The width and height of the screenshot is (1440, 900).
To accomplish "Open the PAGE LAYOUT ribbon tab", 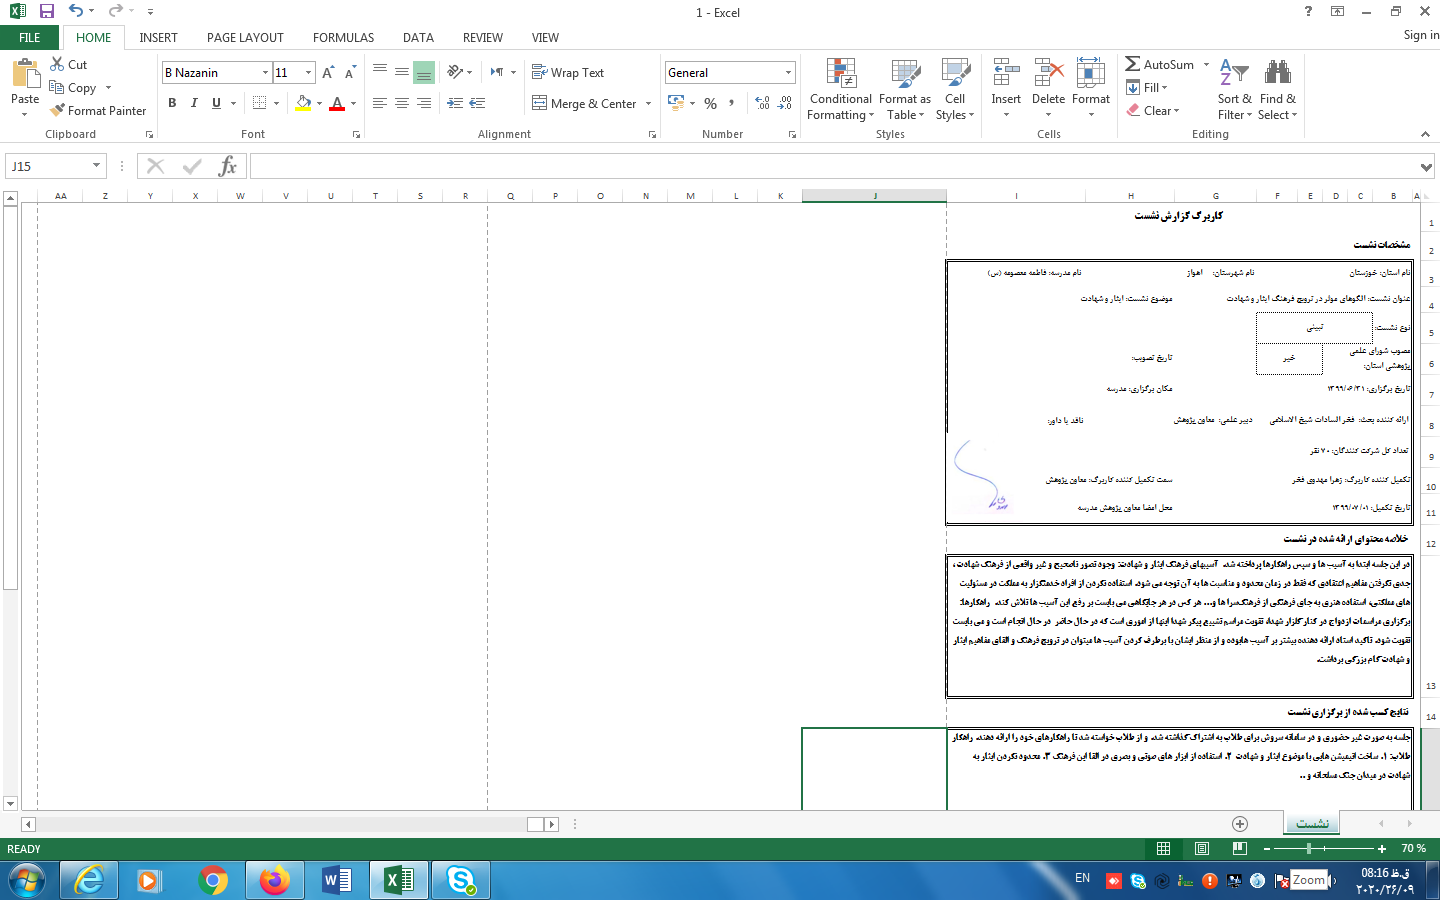I will (245, 38).
